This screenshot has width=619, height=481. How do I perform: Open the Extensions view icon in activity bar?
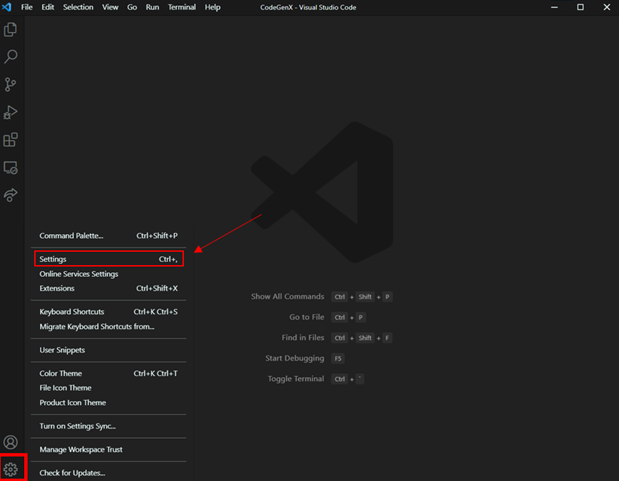coord(11,140)
